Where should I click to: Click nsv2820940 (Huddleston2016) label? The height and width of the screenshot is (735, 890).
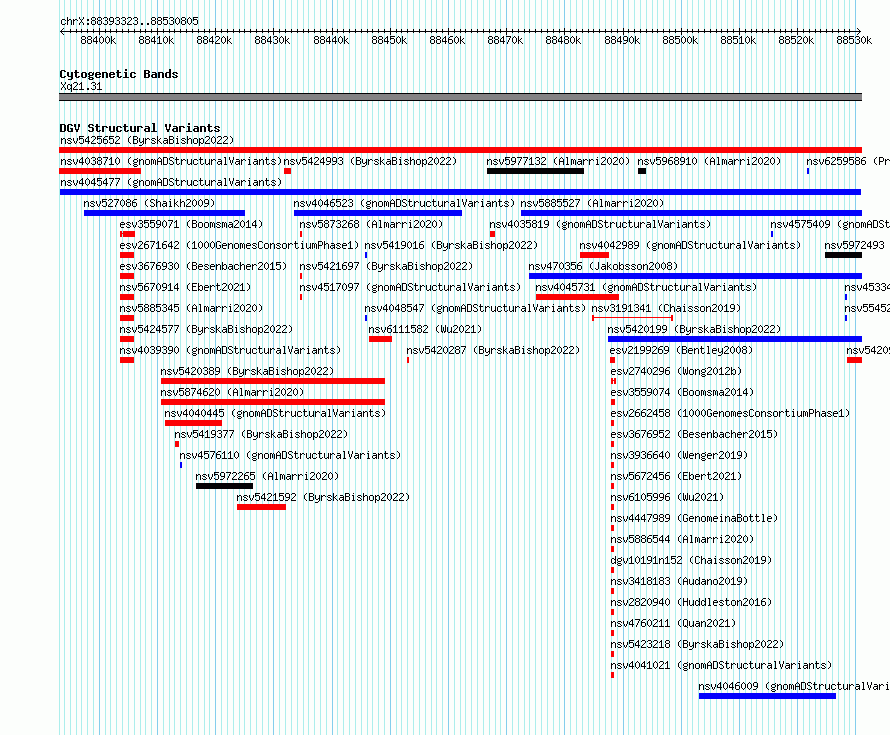click(x=691, y=602)
